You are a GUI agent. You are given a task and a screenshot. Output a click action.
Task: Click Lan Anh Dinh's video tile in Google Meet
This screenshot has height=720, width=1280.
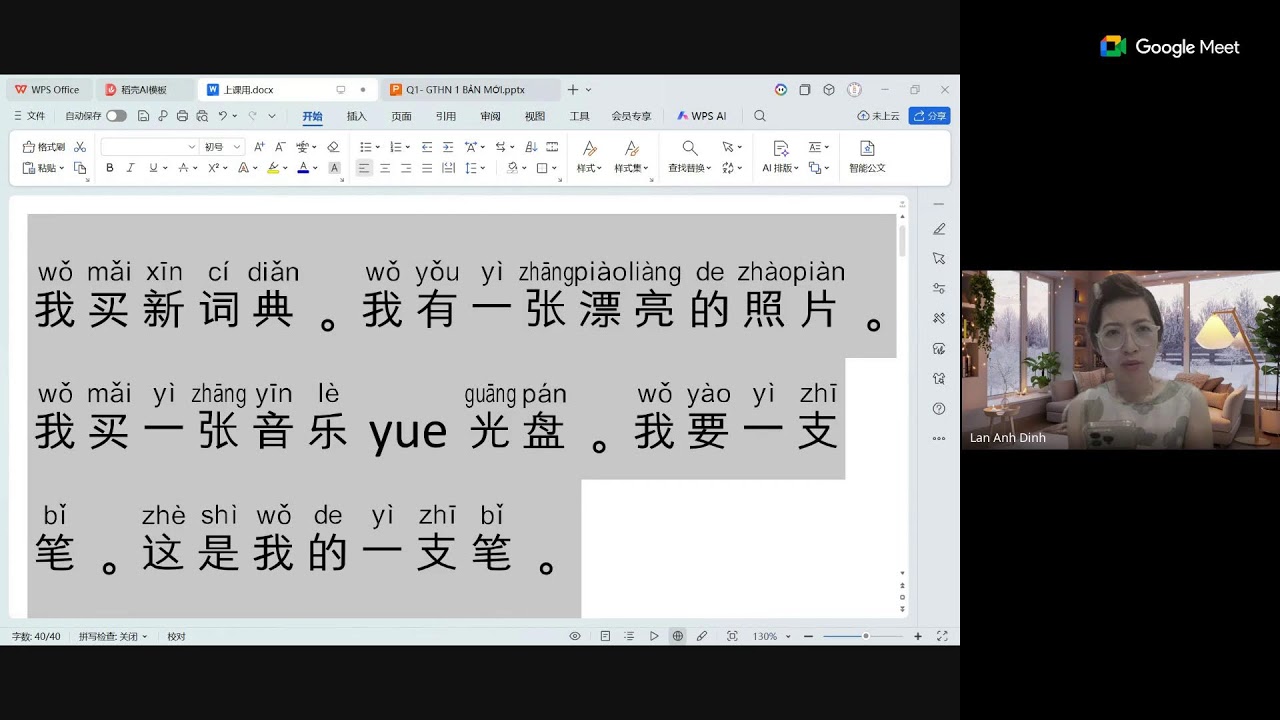pos(1121,360)
